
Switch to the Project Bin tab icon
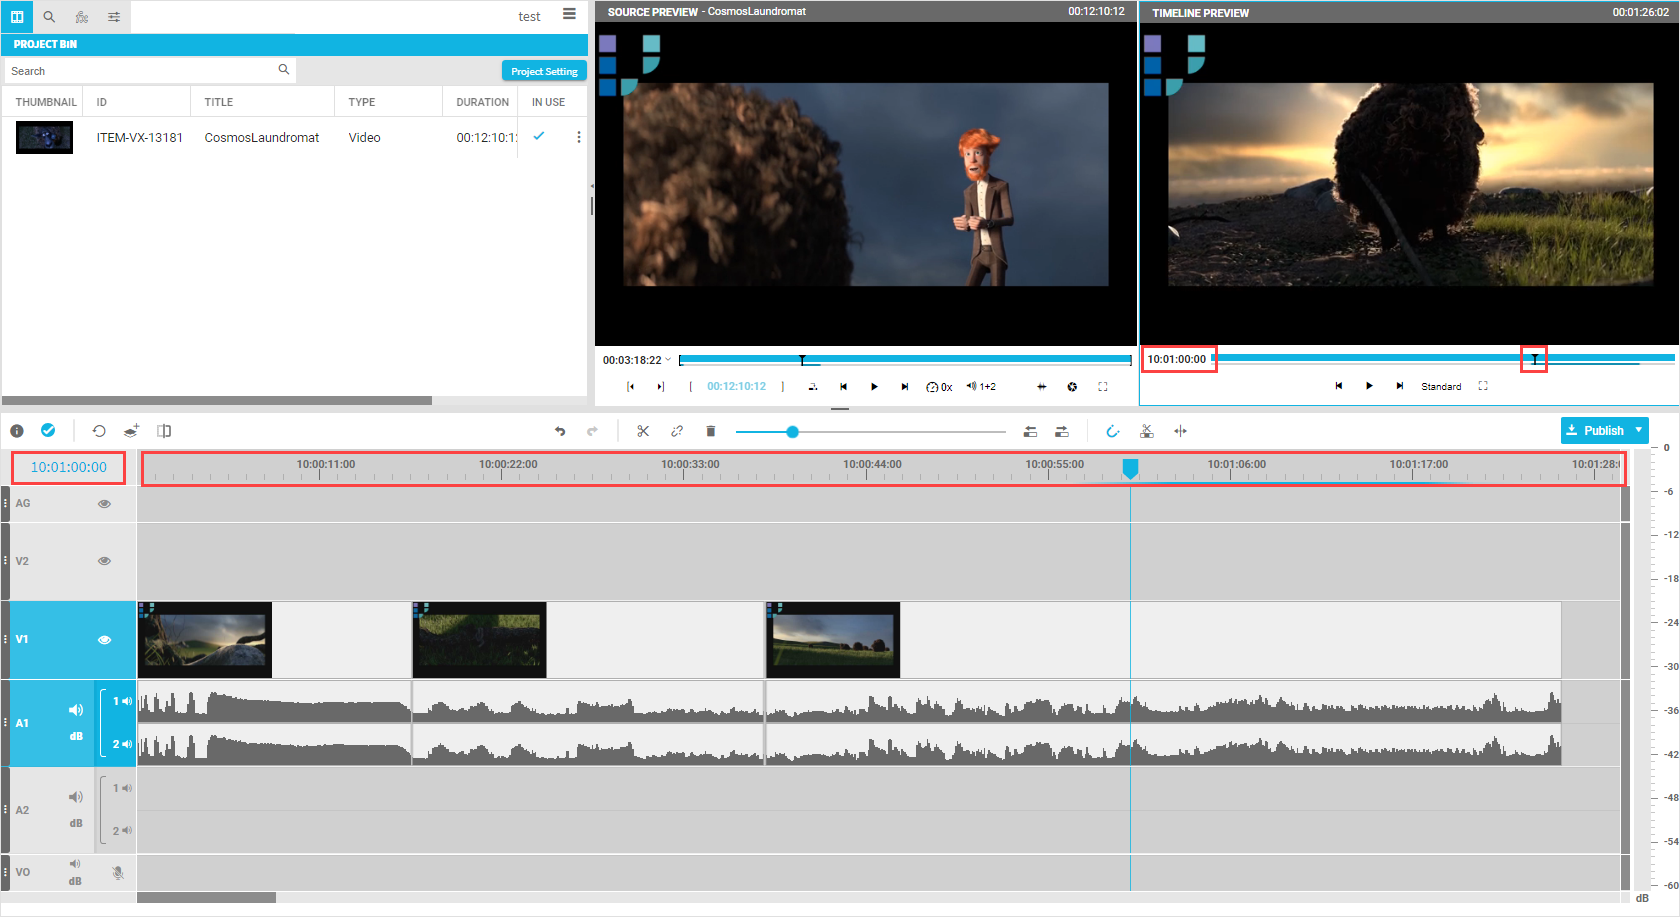[x=17, y=17]
